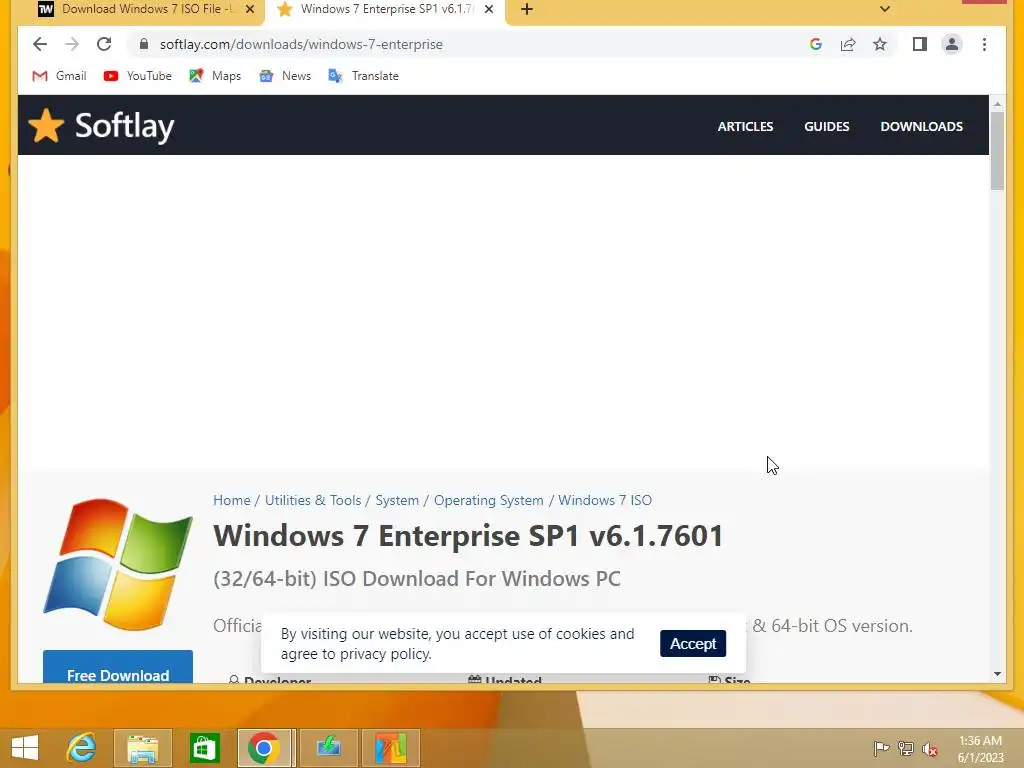Open the download manager taskbar icon
Viewport: 1024px width, 768px height.
328,748
